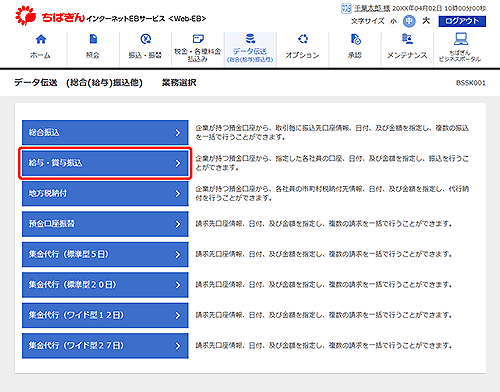Open the 預金口座振替 menu button
Screen dimensions: 500x392
[x=105, y=224]
